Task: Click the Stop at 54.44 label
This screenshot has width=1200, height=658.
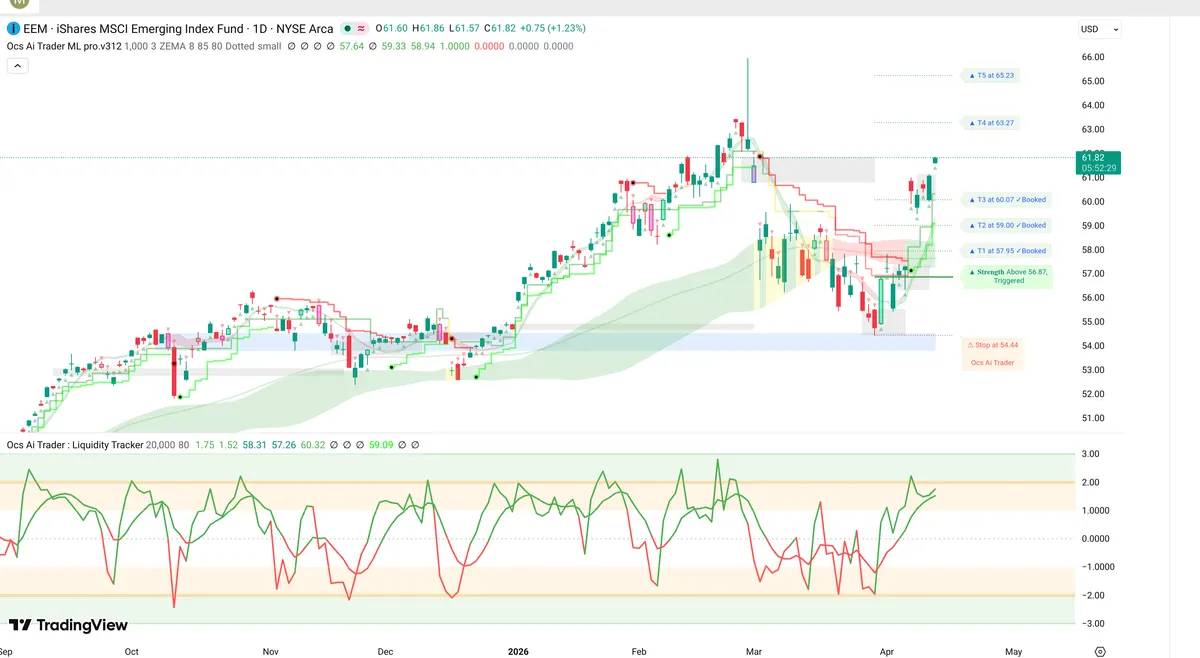Action: click(x=993, y=344)
